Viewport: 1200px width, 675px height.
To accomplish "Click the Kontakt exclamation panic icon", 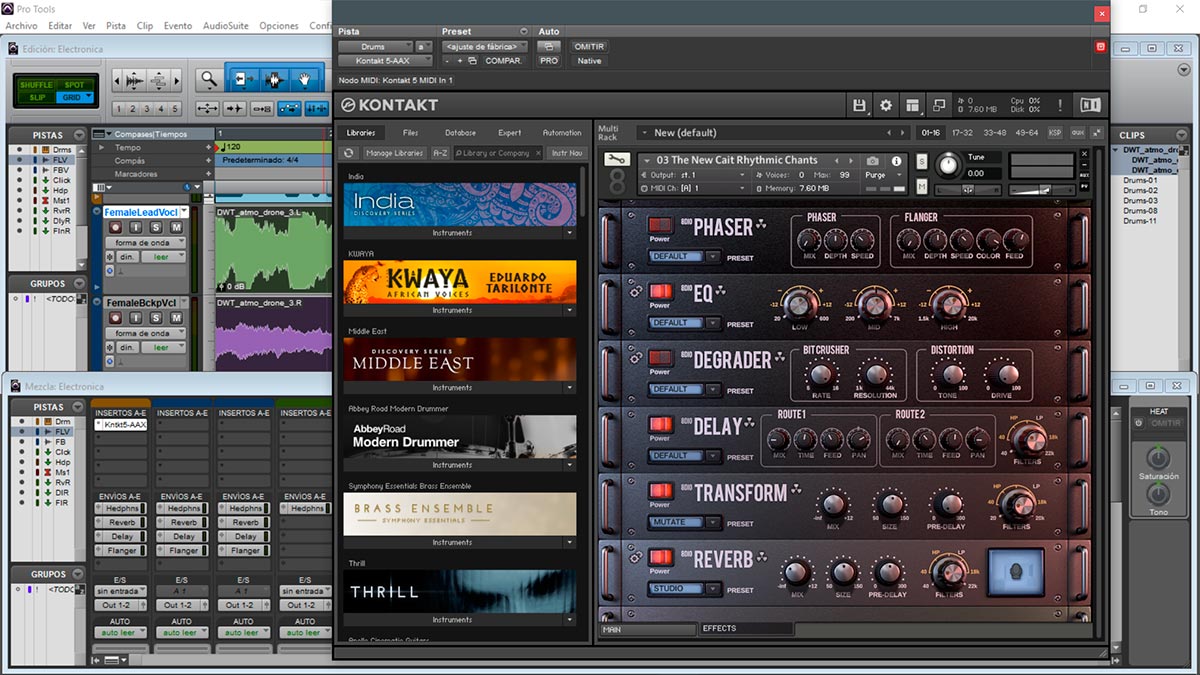I will (1061, 105).
